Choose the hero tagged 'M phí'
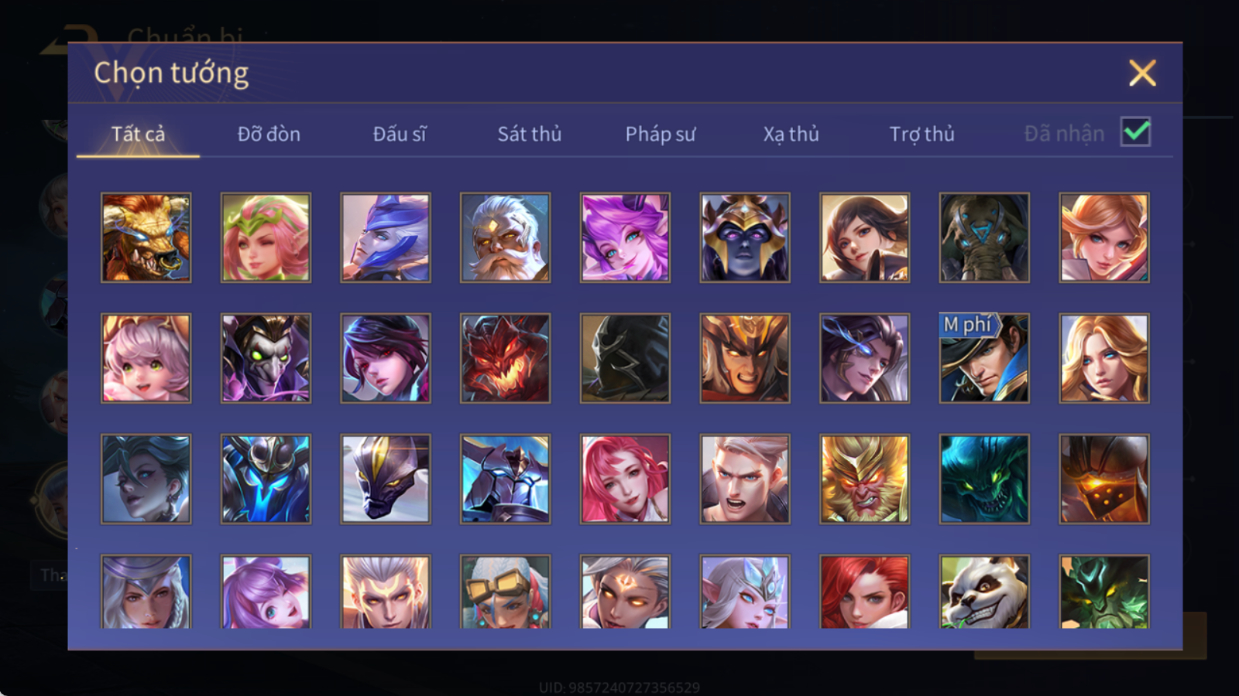The height and width of the screenshot is (696, 1239). pos(984,358)
